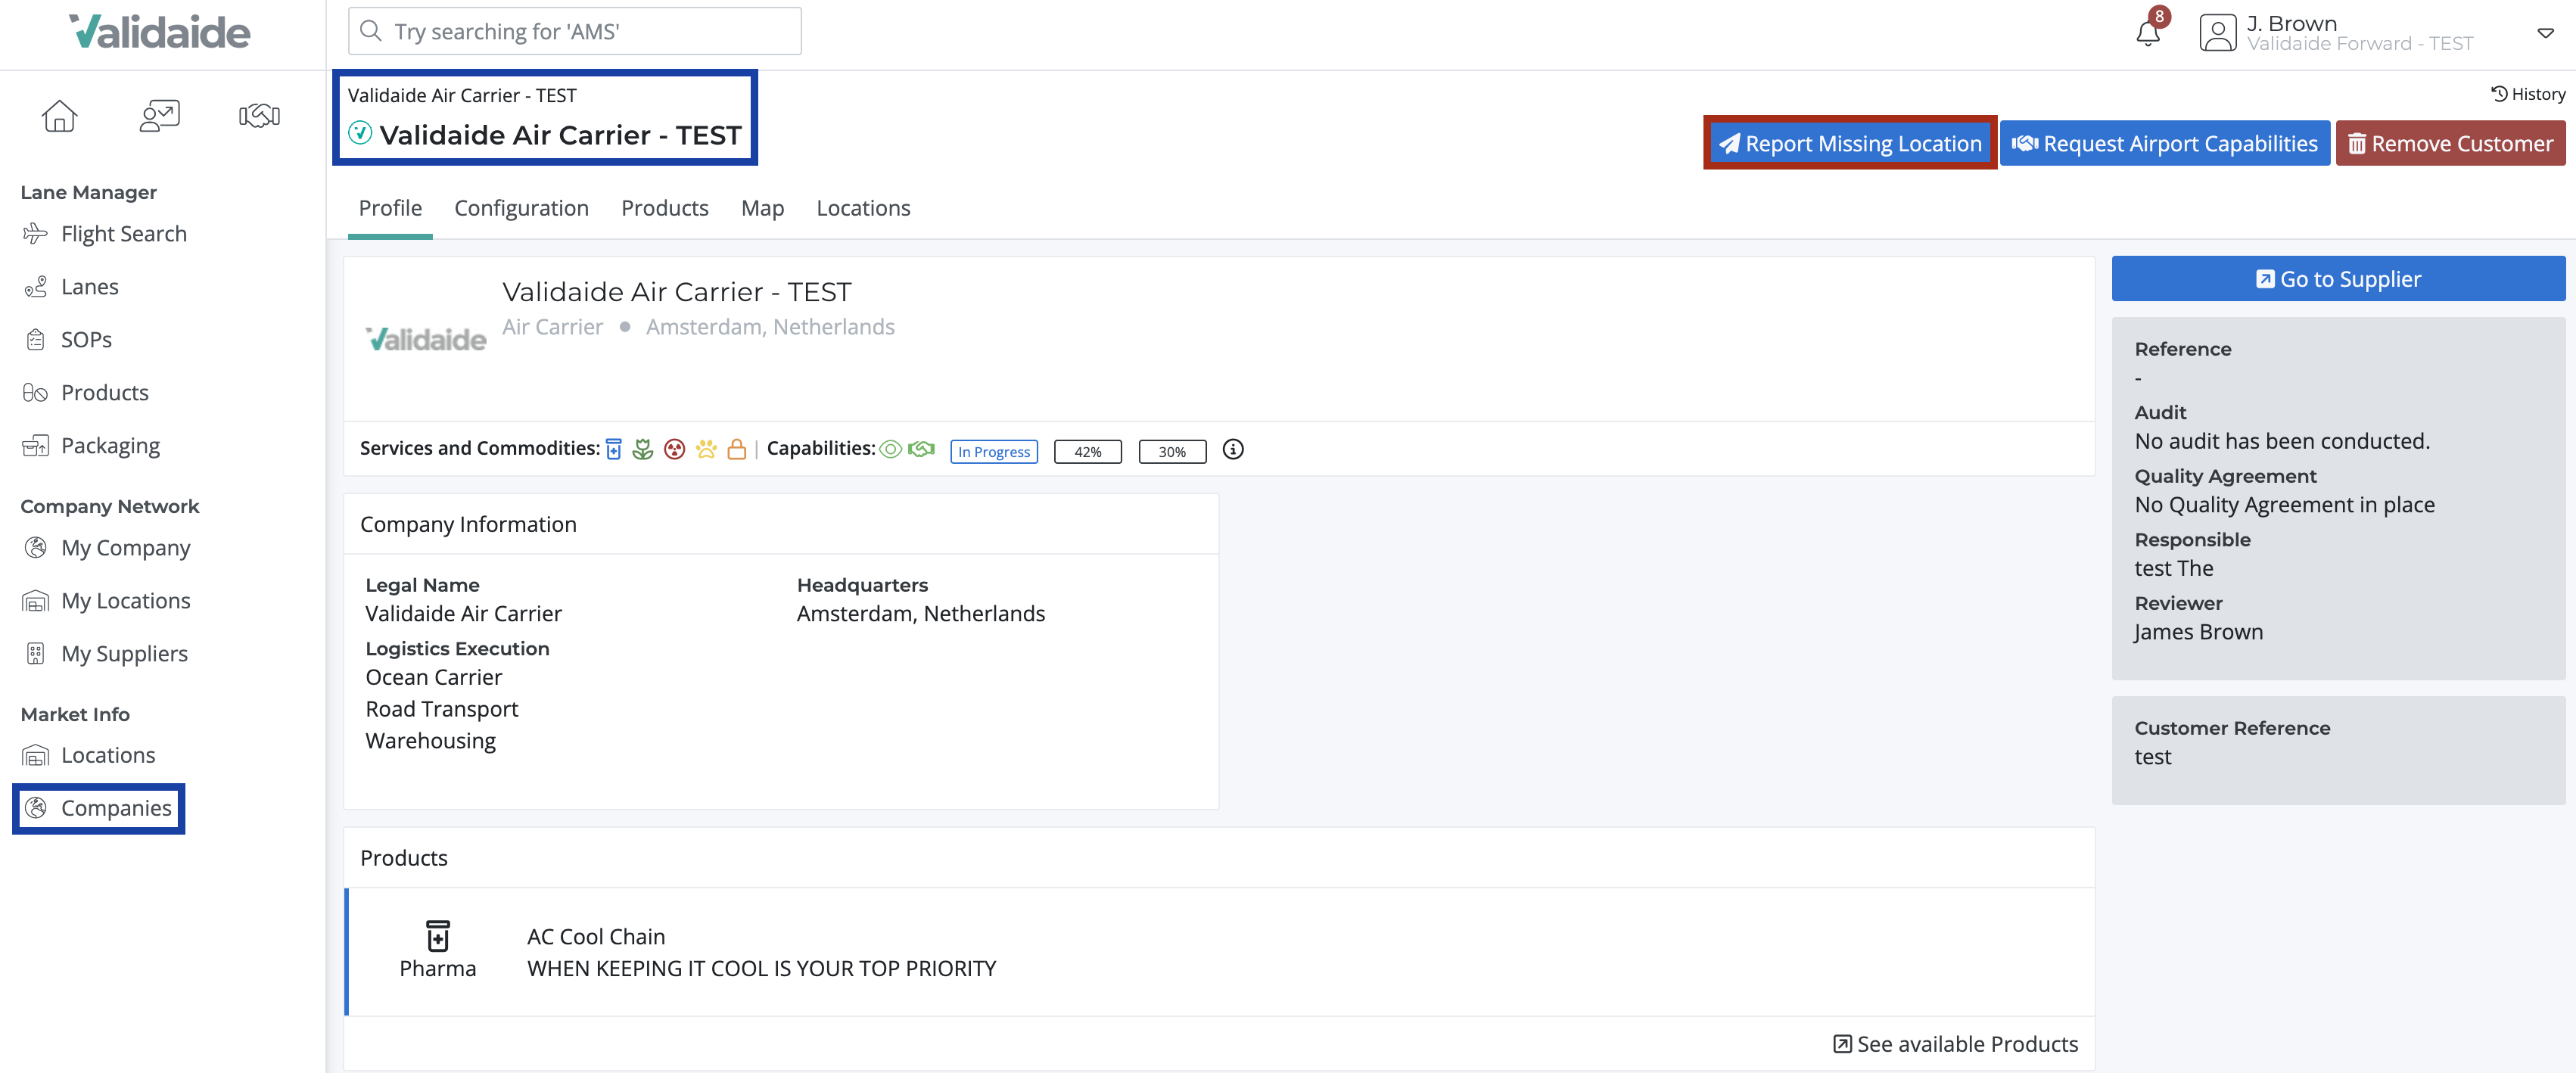This screenshot has height=1073, width=2576.
Task: Click the Validaide logo at top left
Action: [x=160, y=32]
